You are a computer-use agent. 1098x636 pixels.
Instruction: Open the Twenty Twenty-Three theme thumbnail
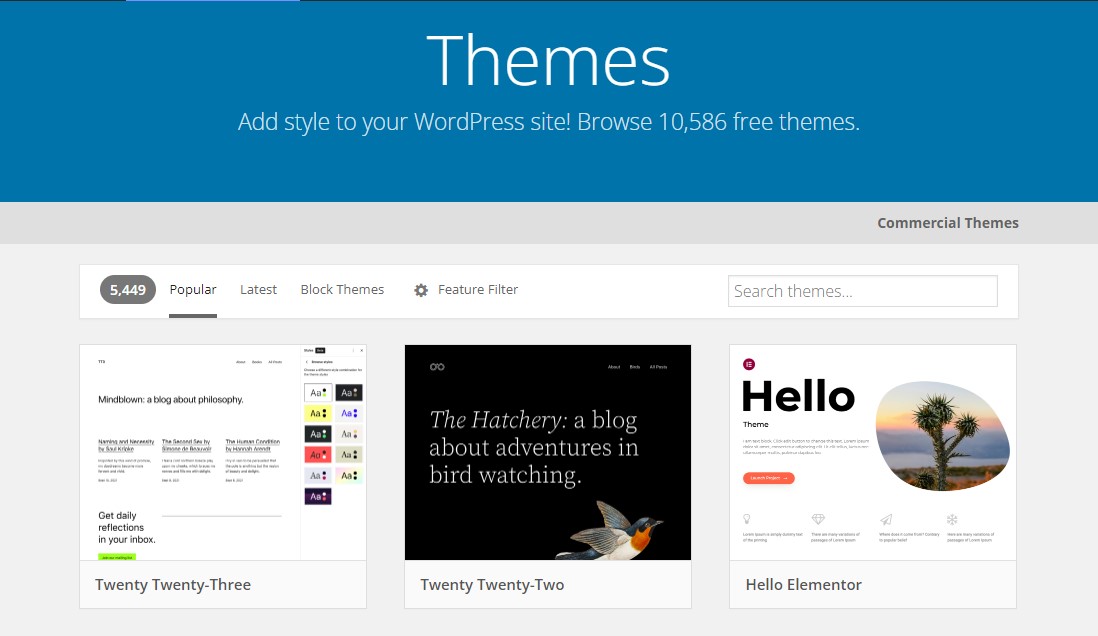223,452
